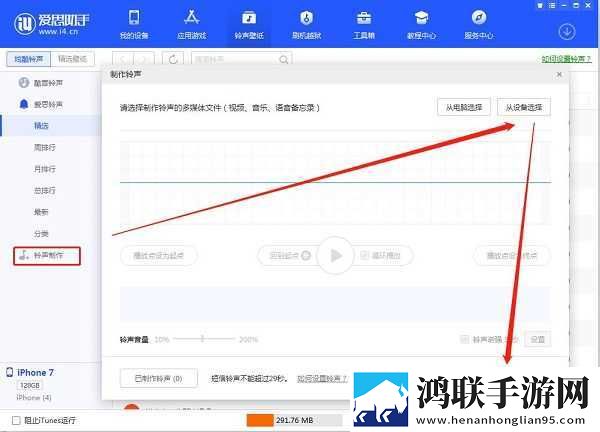The image size is (600, 432).
Task: Select 周排行 (weekly ranking) in sidebar
Action: tap(44, 147)
